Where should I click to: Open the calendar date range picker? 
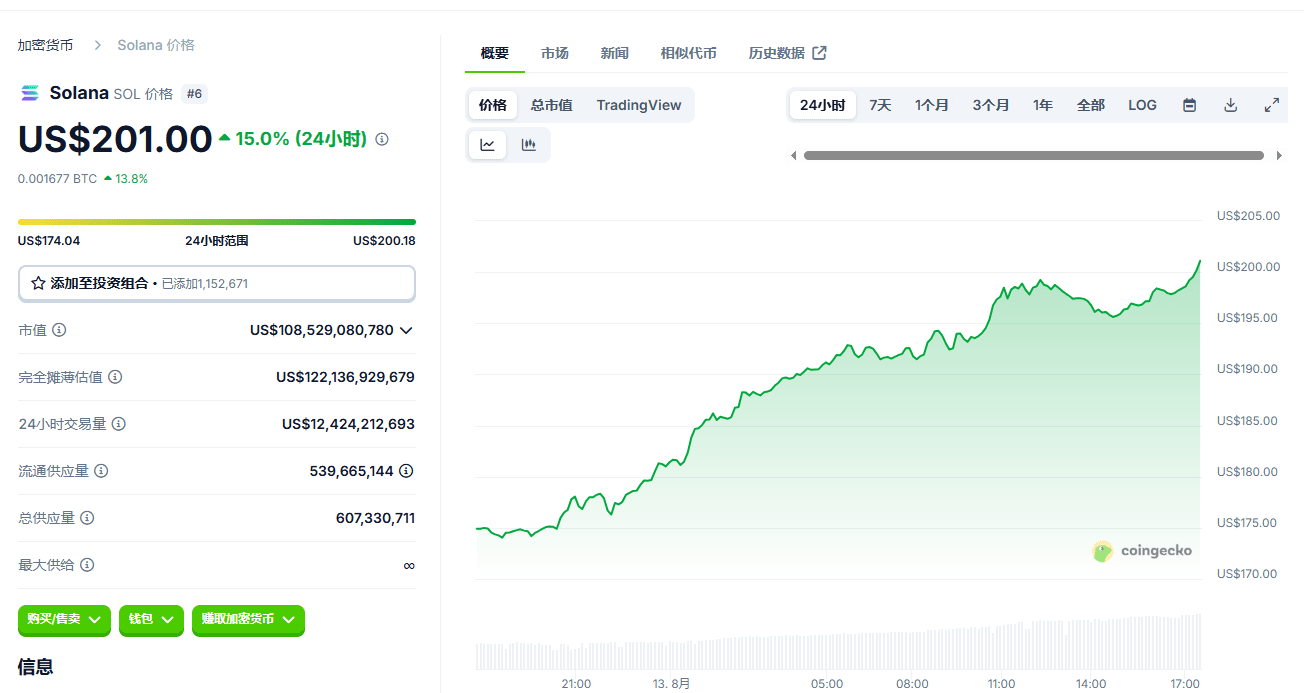(1190, 105)
